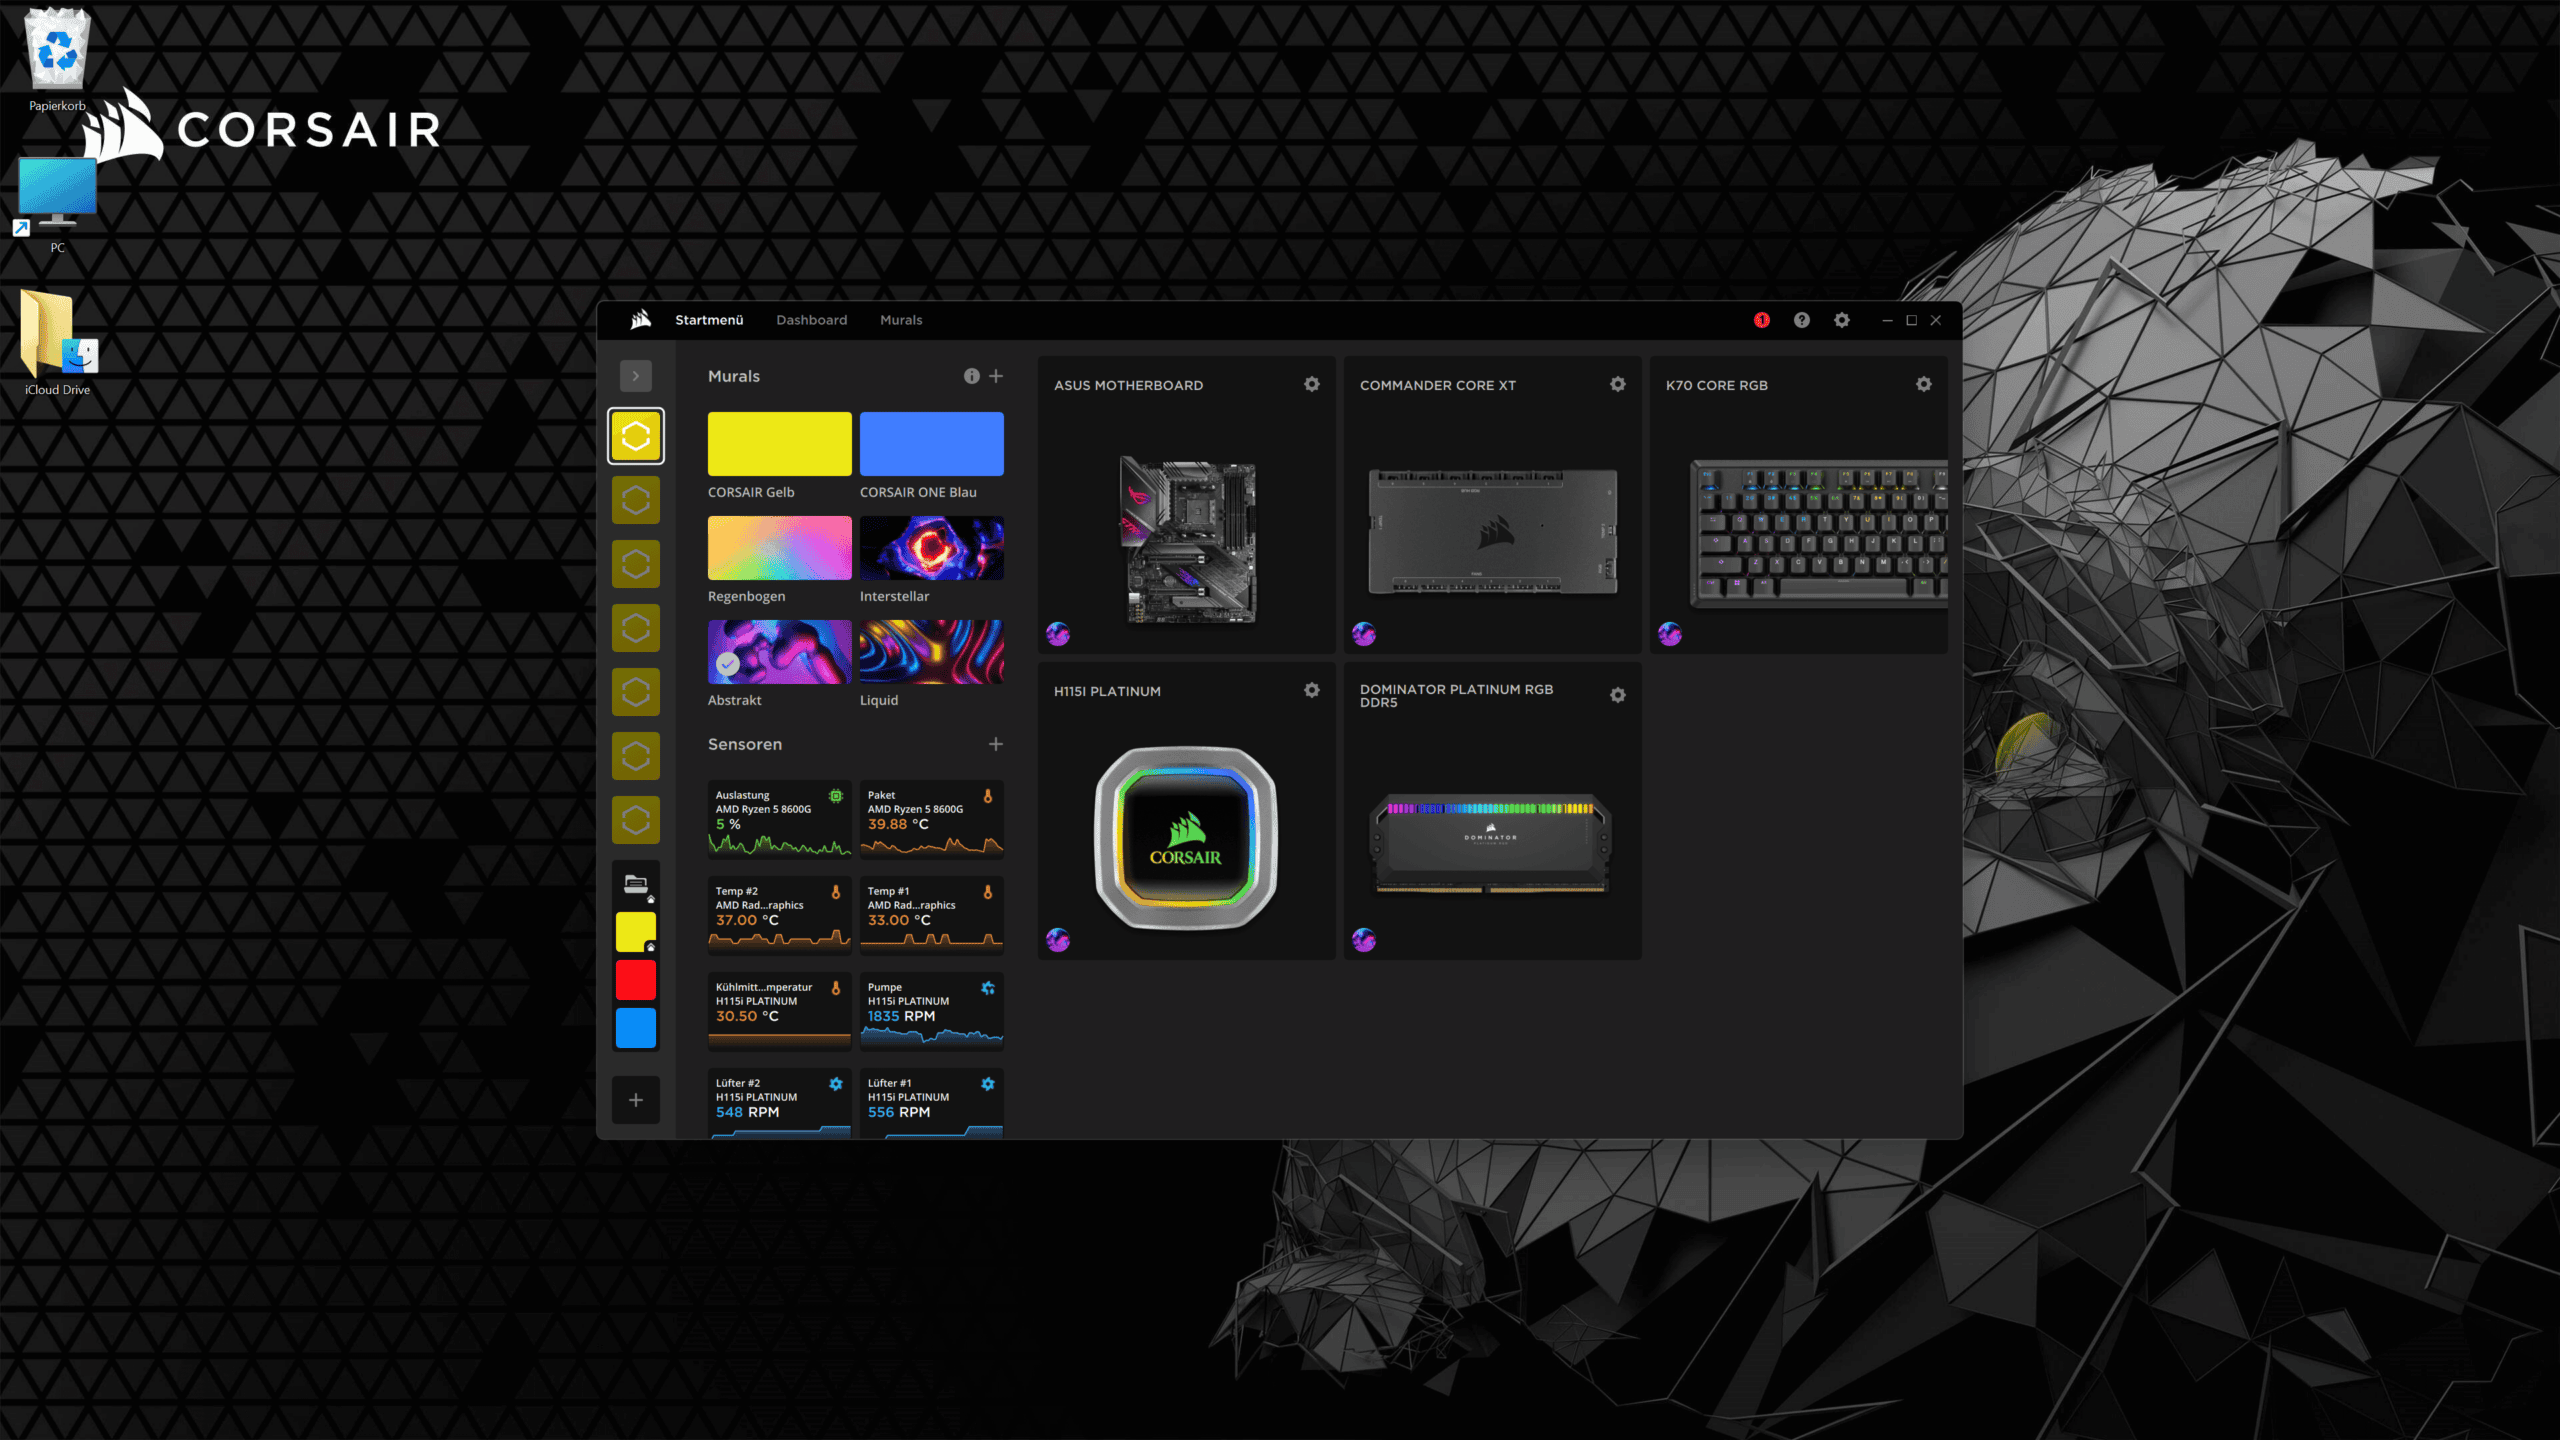Image resolution: width=2560 pixels, height=1440 pixels.
Task: Click the "37.00 °C" Temp #2 reading
Action: [x=747, y=920]
